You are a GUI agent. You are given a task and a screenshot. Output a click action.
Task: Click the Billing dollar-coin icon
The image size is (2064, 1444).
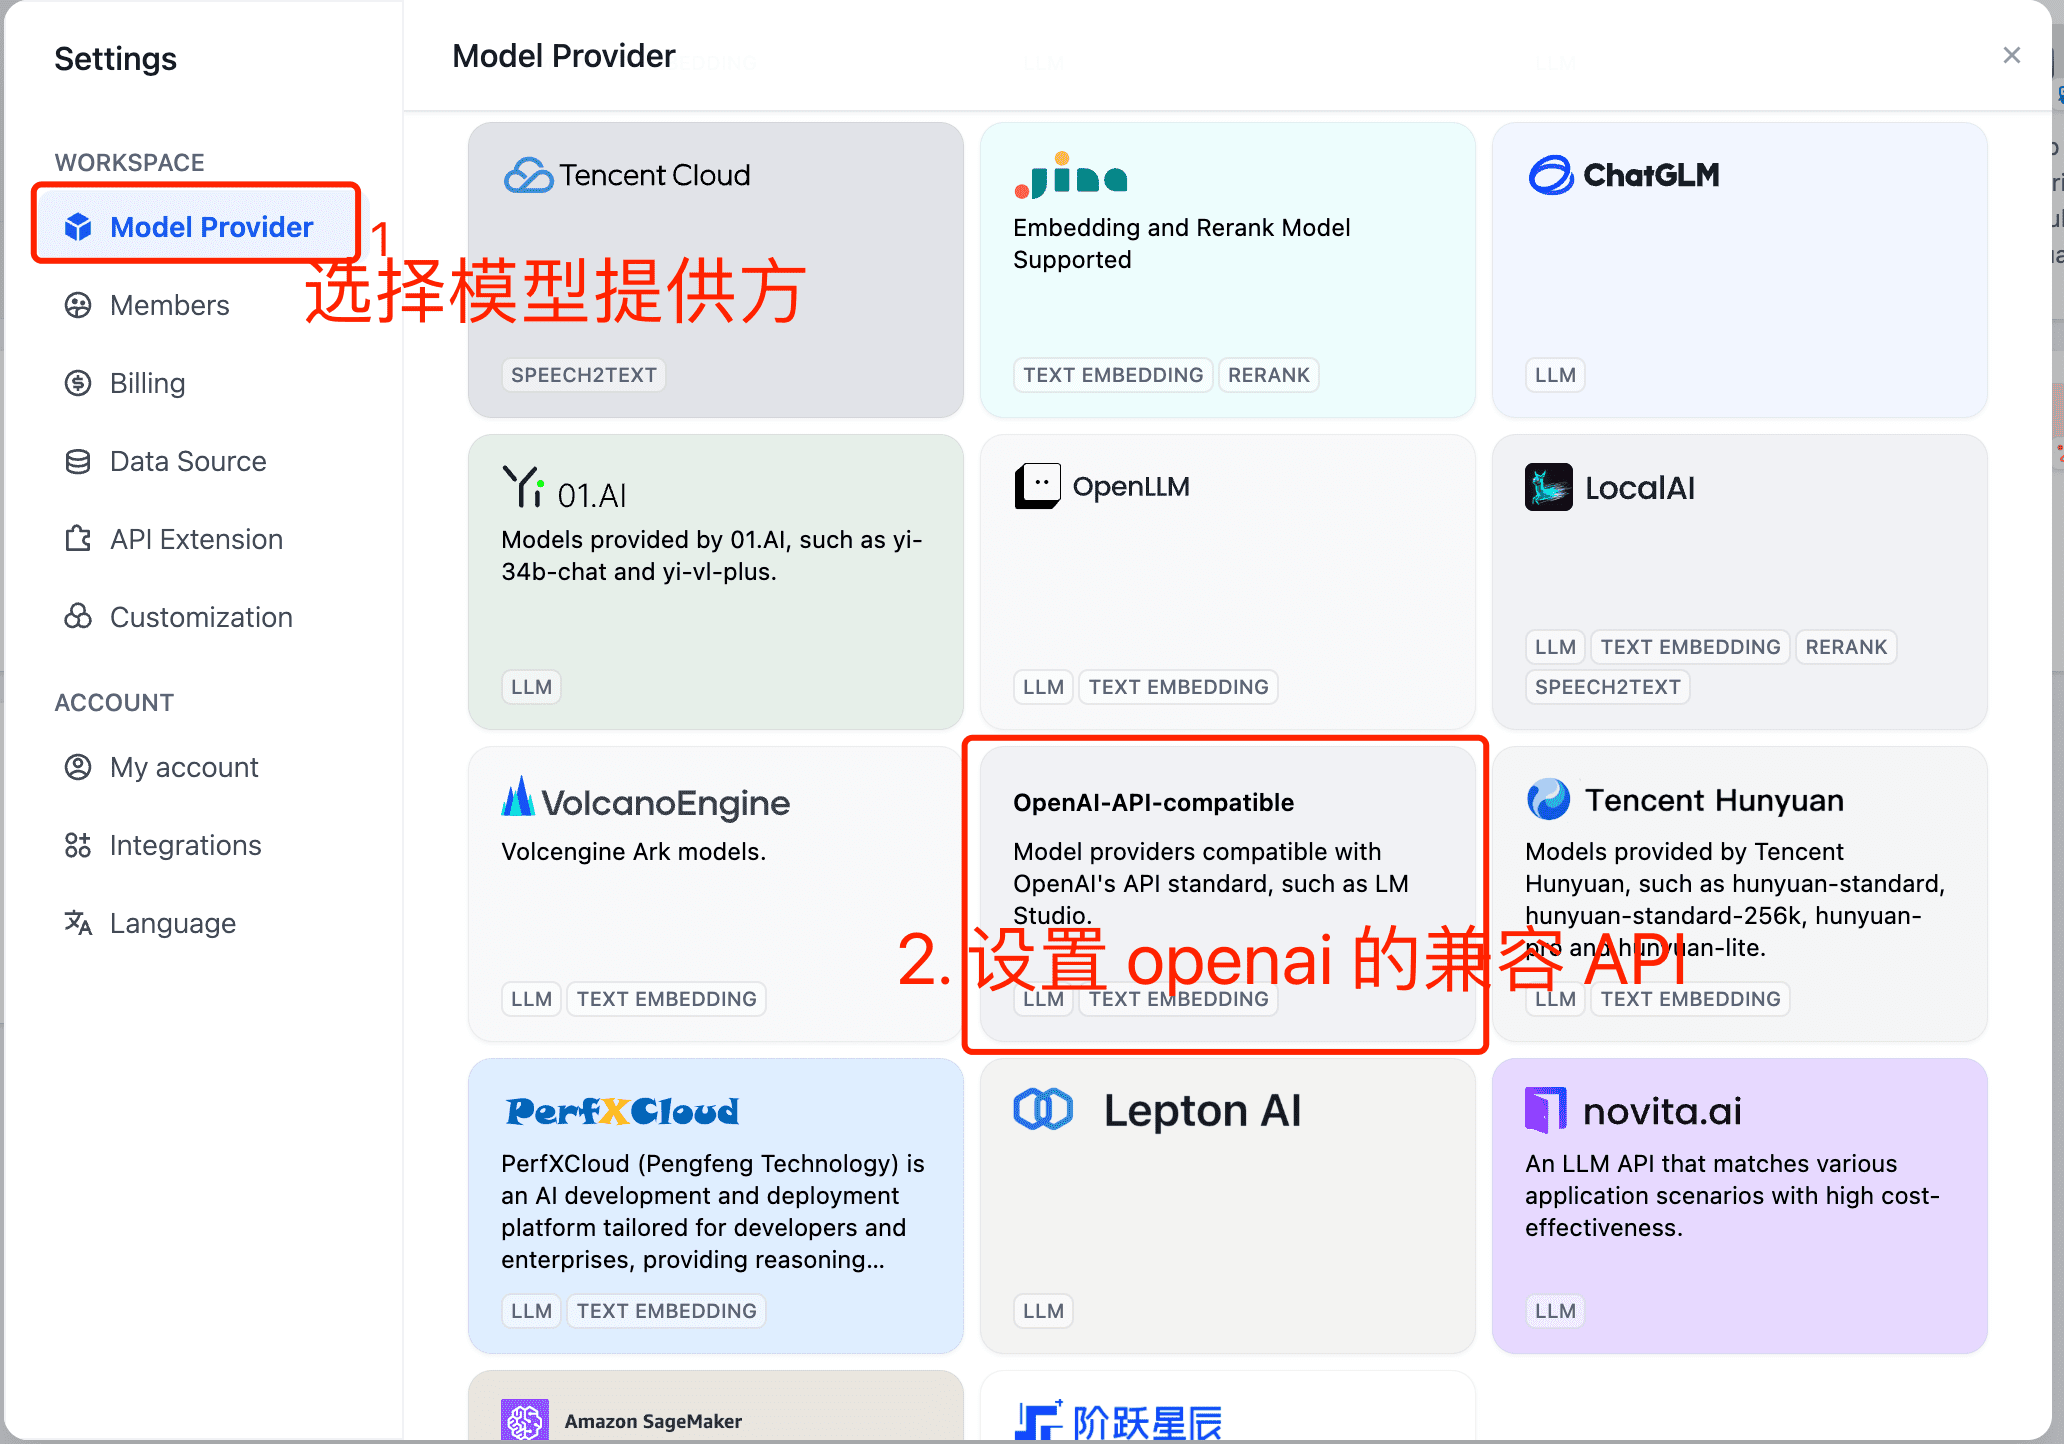(x=78, y=383)
